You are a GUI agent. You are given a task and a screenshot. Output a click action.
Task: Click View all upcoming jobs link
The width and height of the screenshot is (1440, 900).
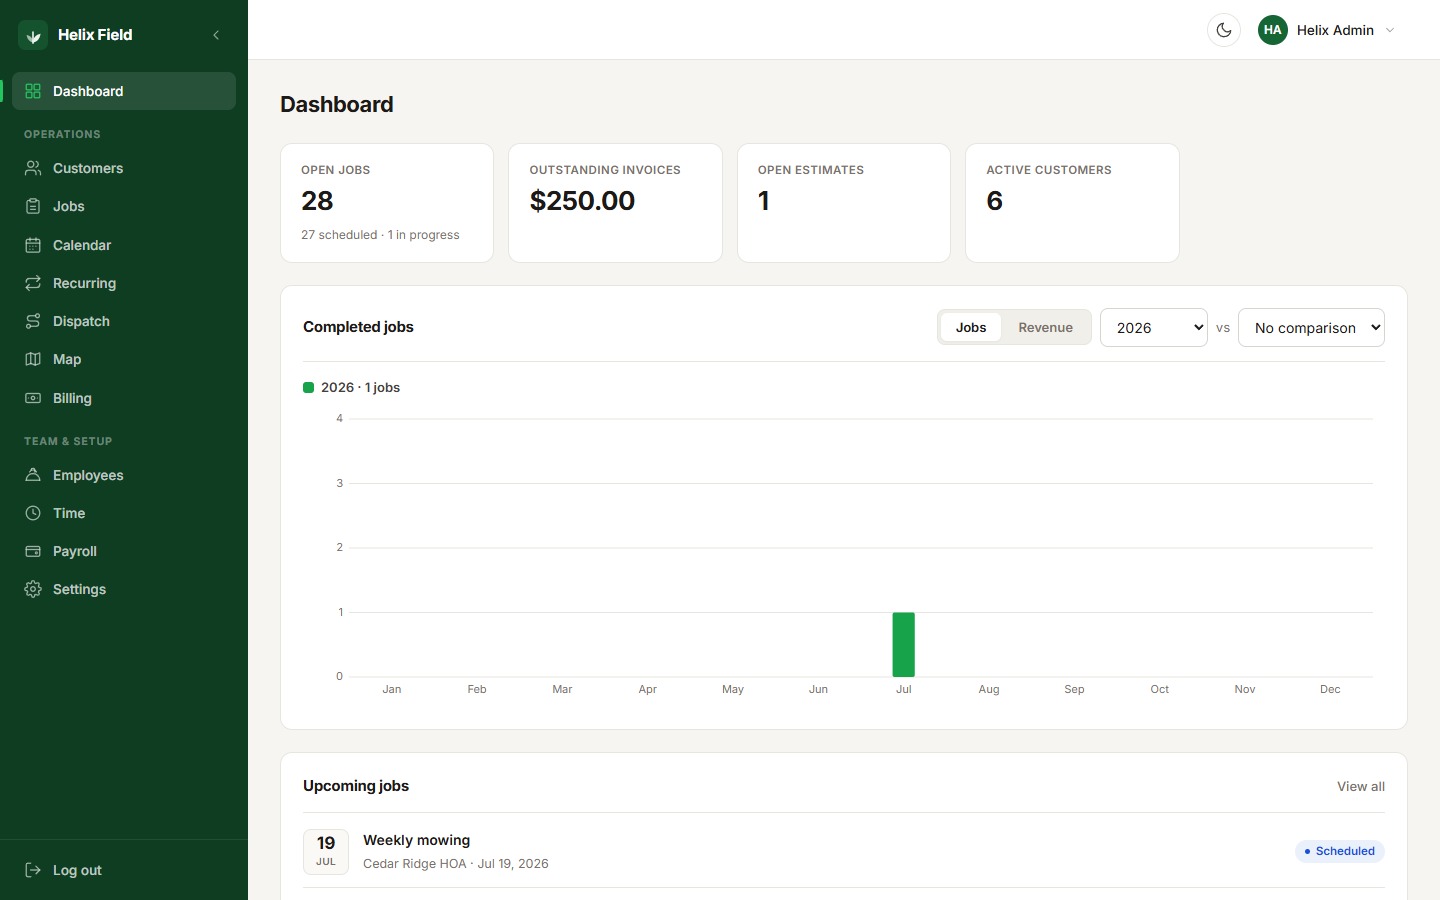[x=1361, y=786]
